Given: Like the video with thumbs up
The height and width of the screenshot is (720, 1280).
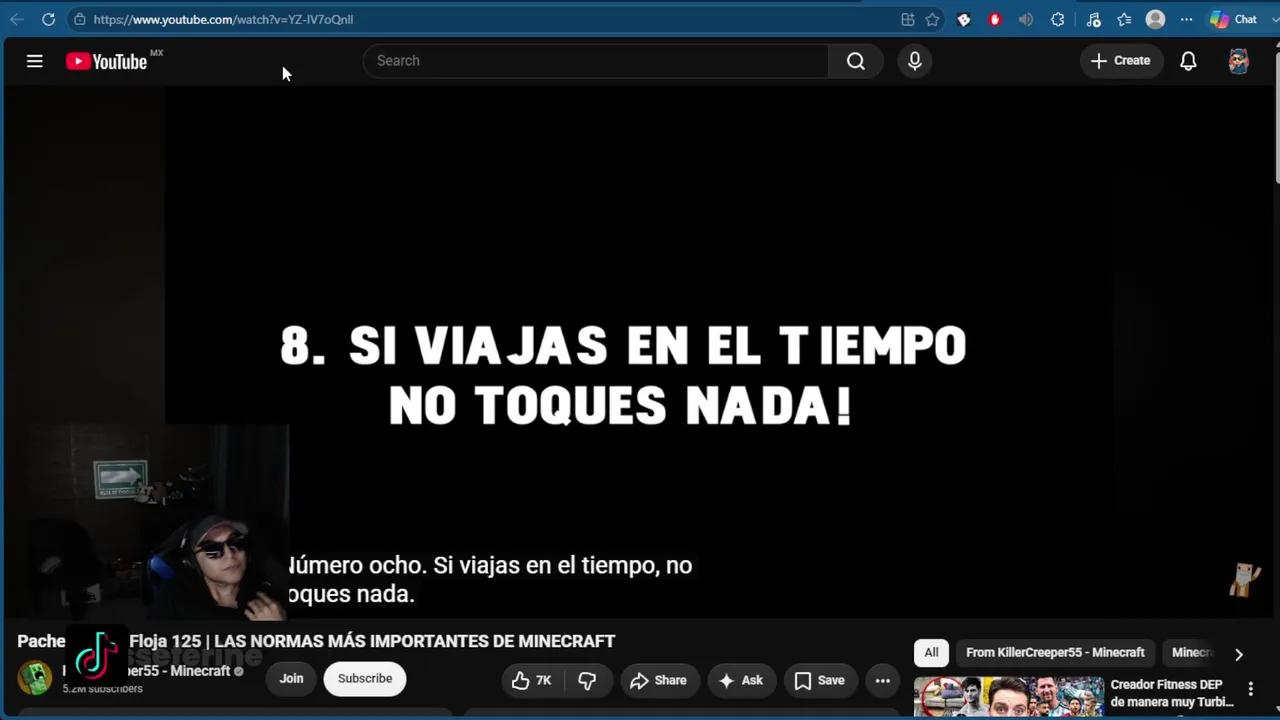Looking at the screenshot, I should 532,680.
